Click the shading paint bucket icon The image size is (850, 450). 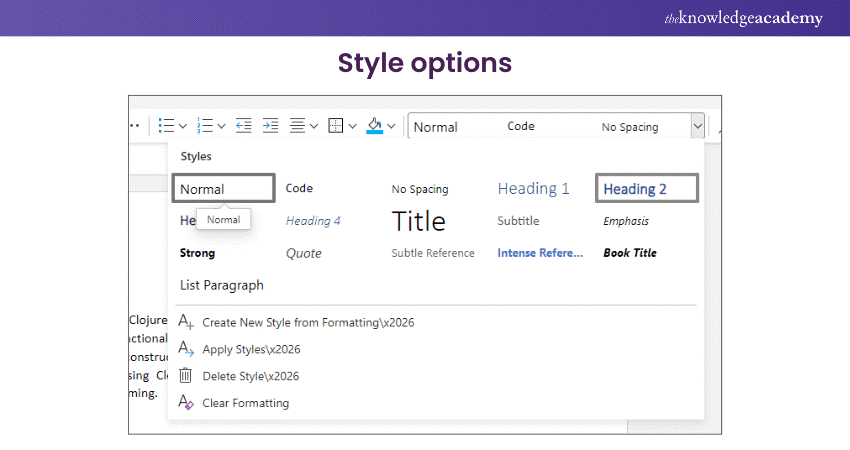coord(375,126)
